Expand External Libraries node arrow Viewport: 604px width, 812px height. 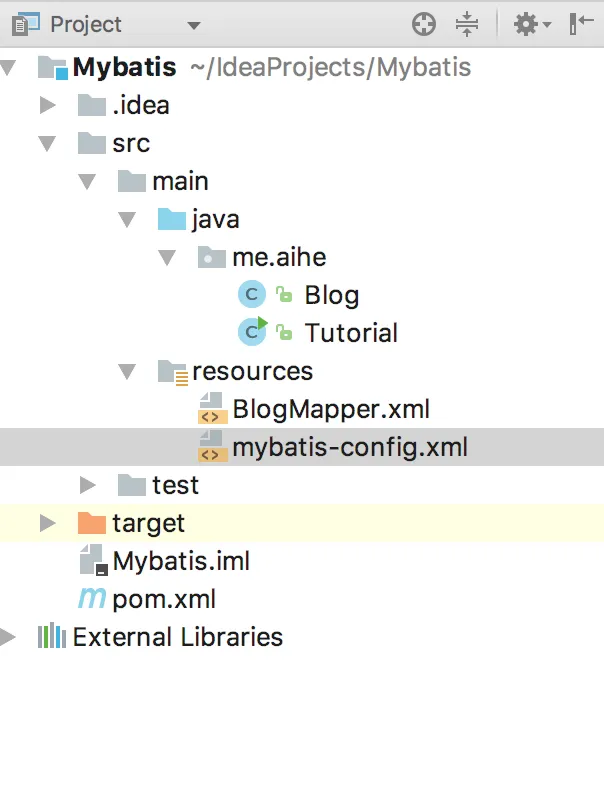pyautogui.click(x=8, y=637)
